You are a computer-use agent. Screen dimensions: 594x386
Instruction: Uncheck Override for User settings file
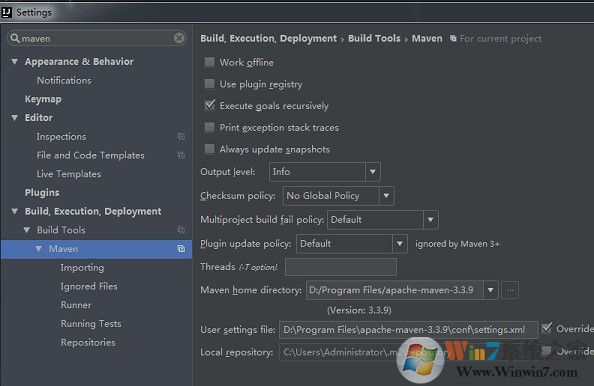(x=547, y=328)
